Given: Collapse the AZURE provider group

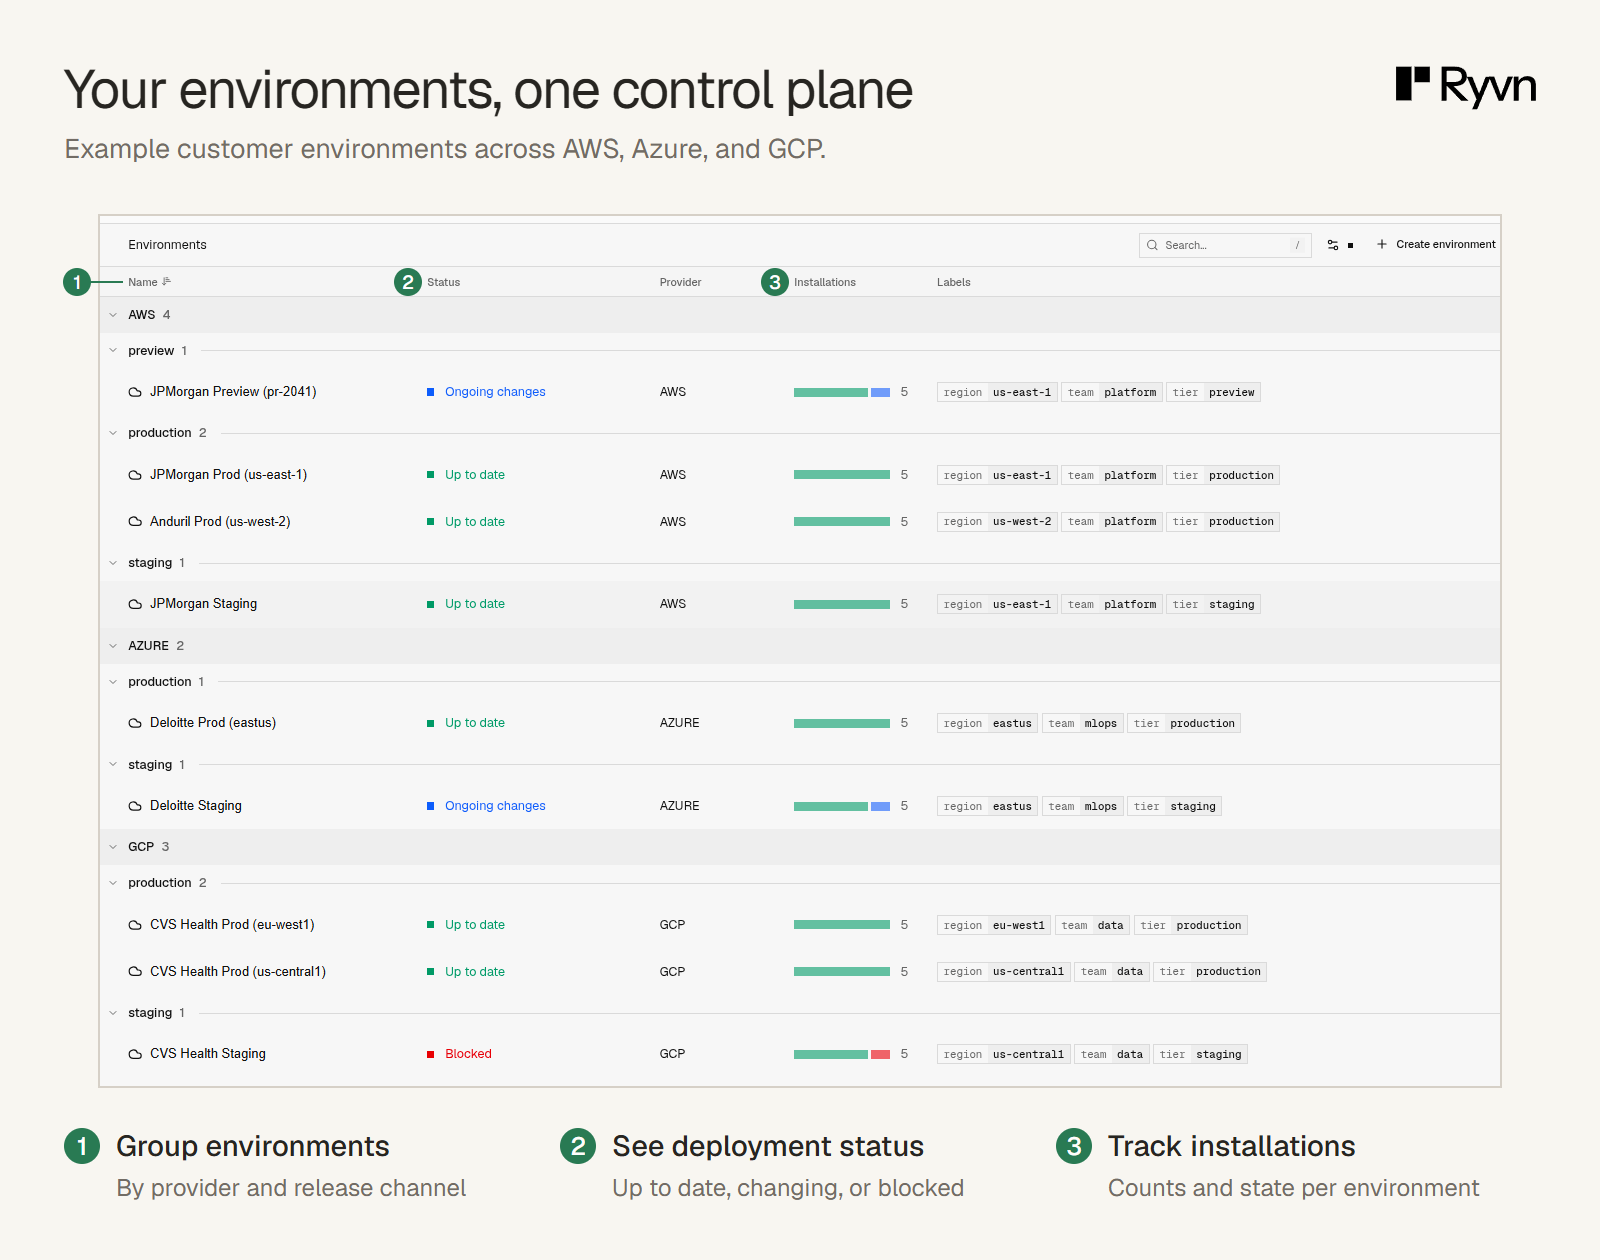Looking at the screenshot, I should pyautogui.click(x=113, y=646).
